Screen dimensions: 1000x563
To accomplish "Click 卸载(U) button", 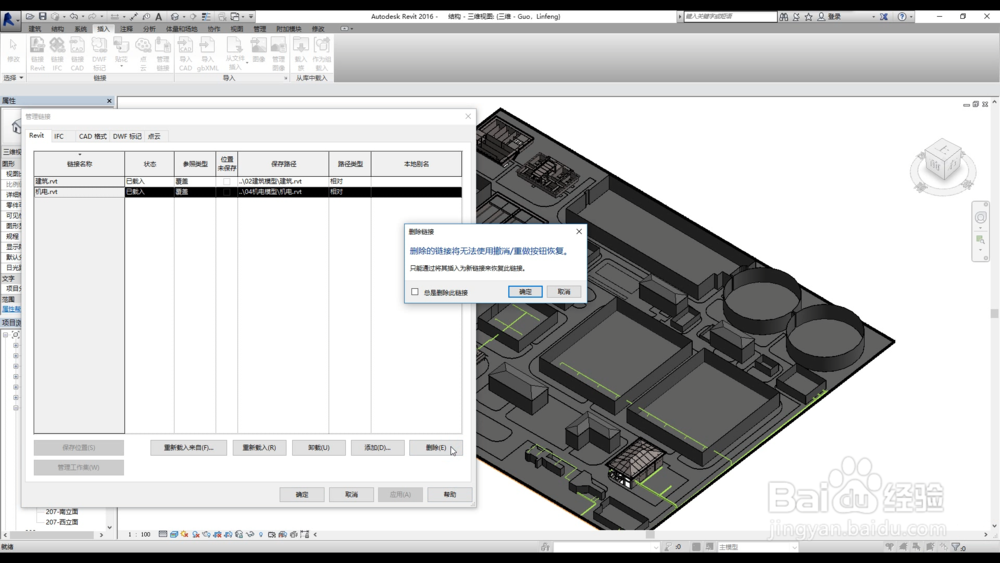I will pyautogui.click(x=319, y=448).
